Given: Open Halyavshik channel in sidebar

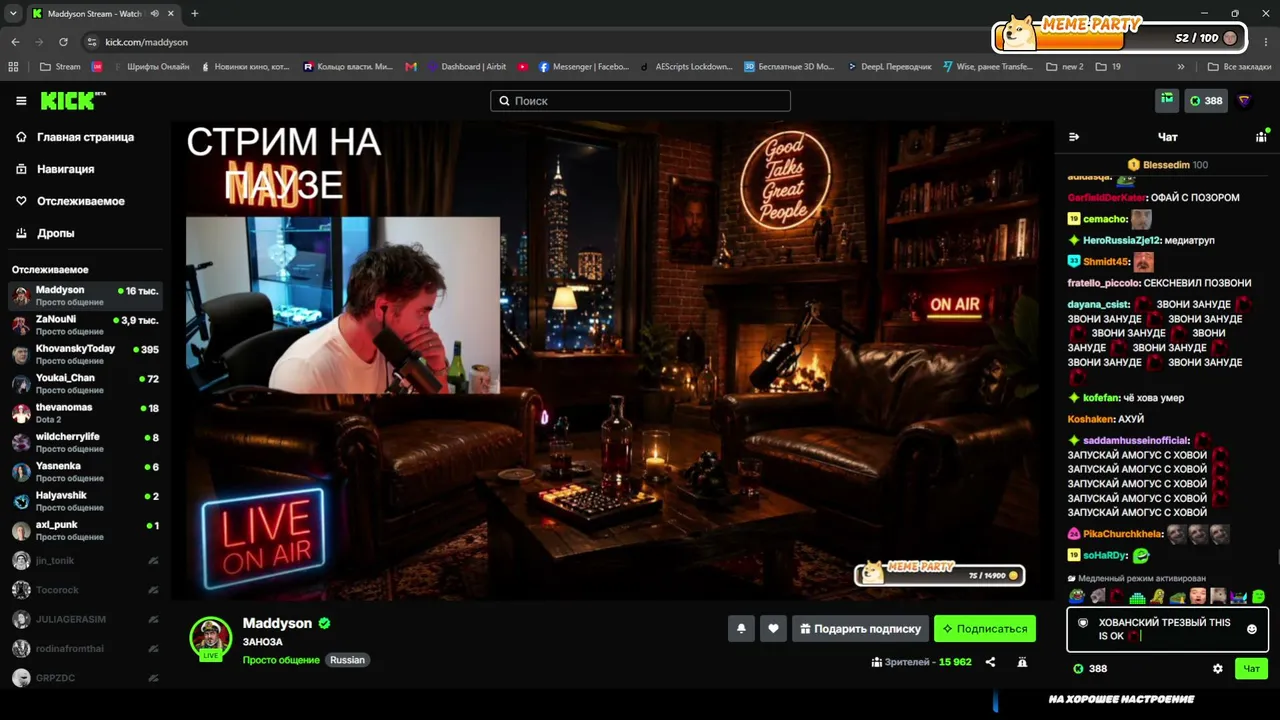Looking at the screenshot, I should pyautogui.click(x=85, y=501).
